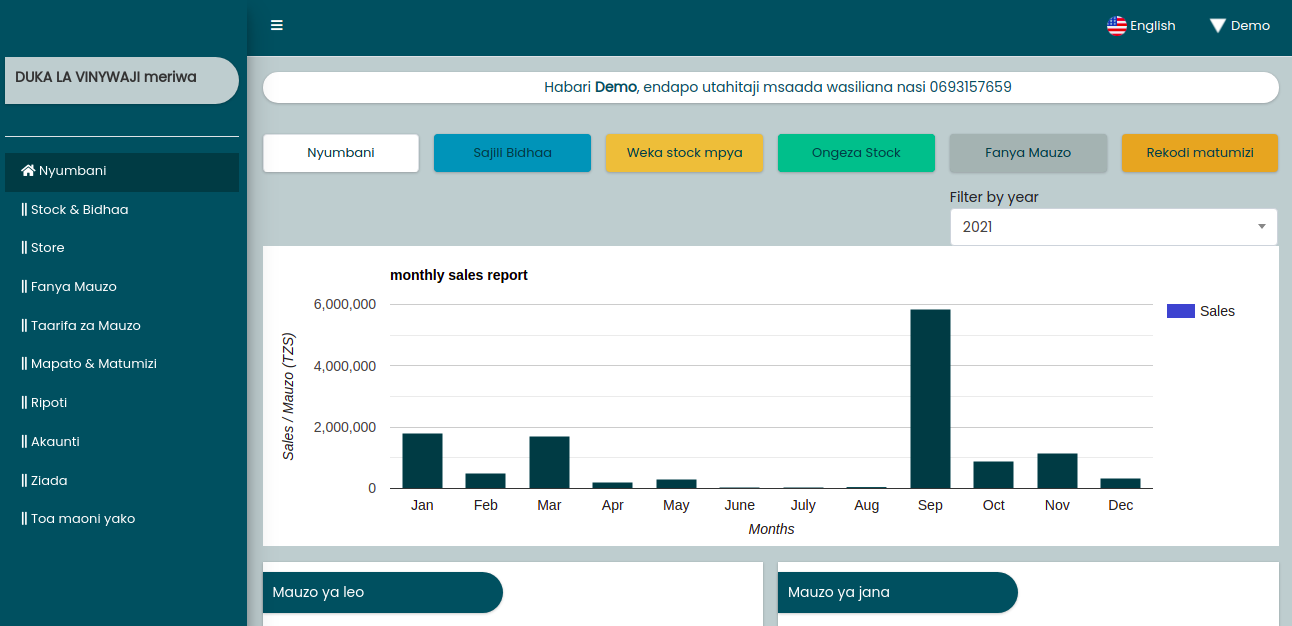1292x626 pixels.
Task: Select Akaunti in the sidebar
Action: [51, 442]
